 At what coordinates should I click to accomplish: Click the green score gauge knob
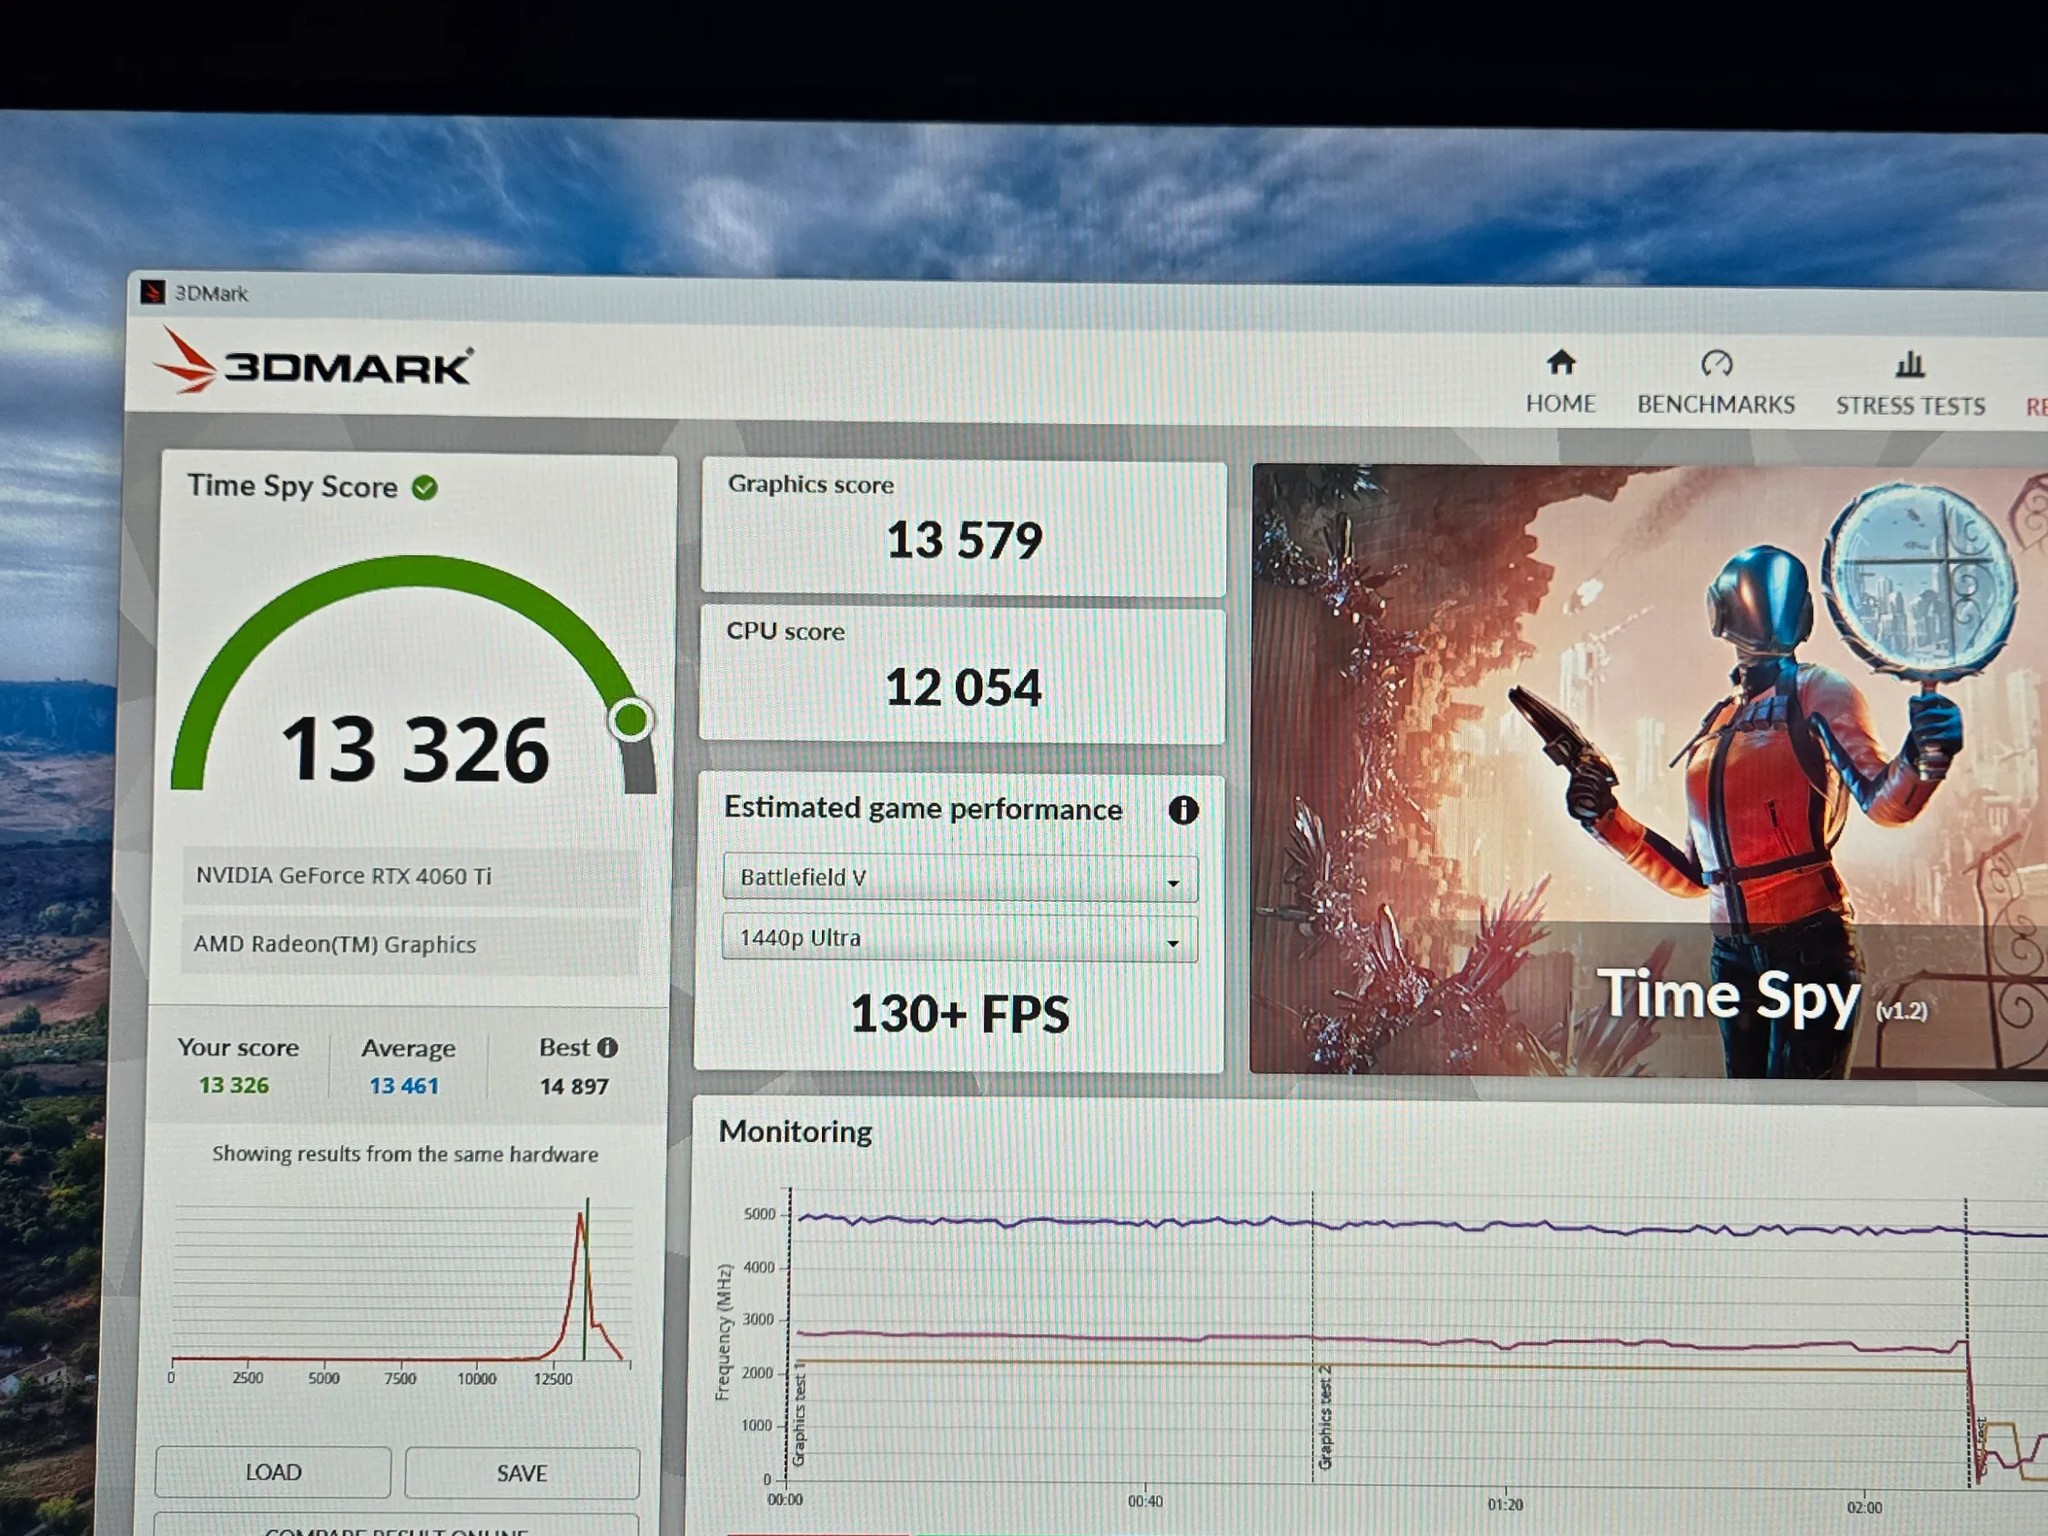point(631,720)
